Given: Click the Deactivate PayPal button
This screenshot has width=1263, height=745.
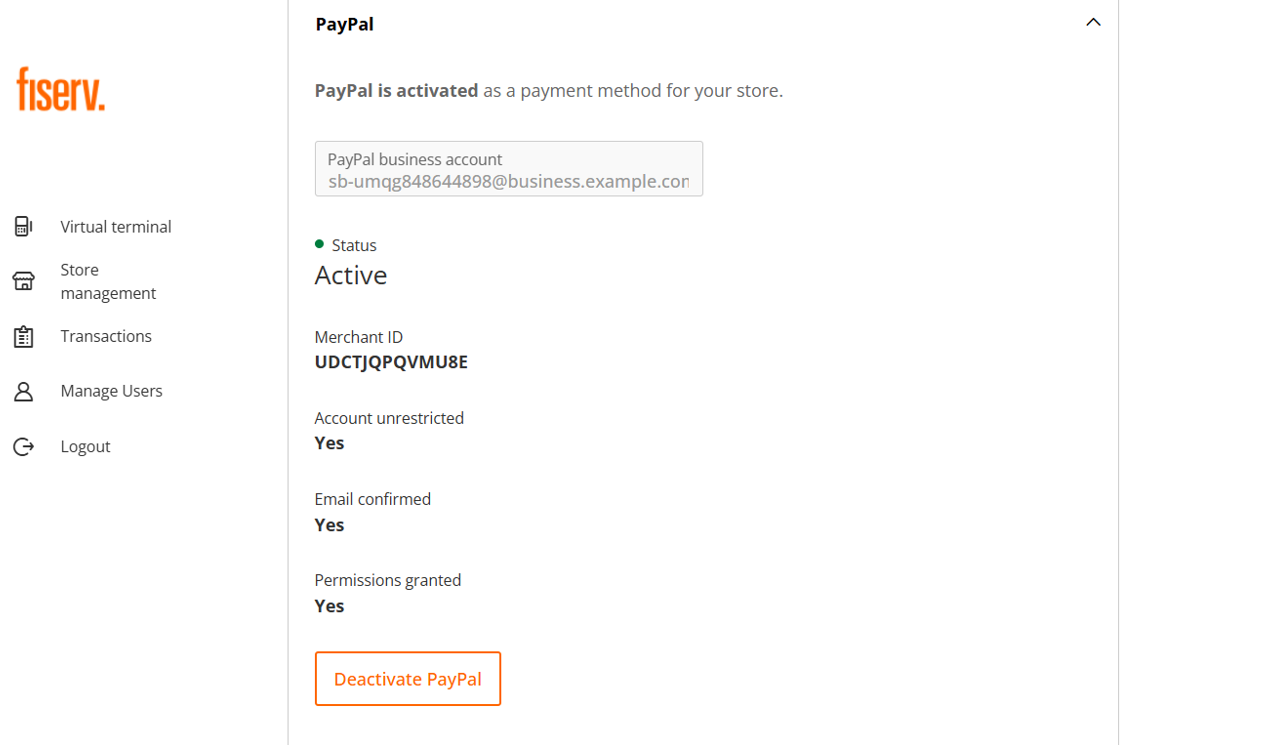Looking at the screenshot, I should (408, 679).
